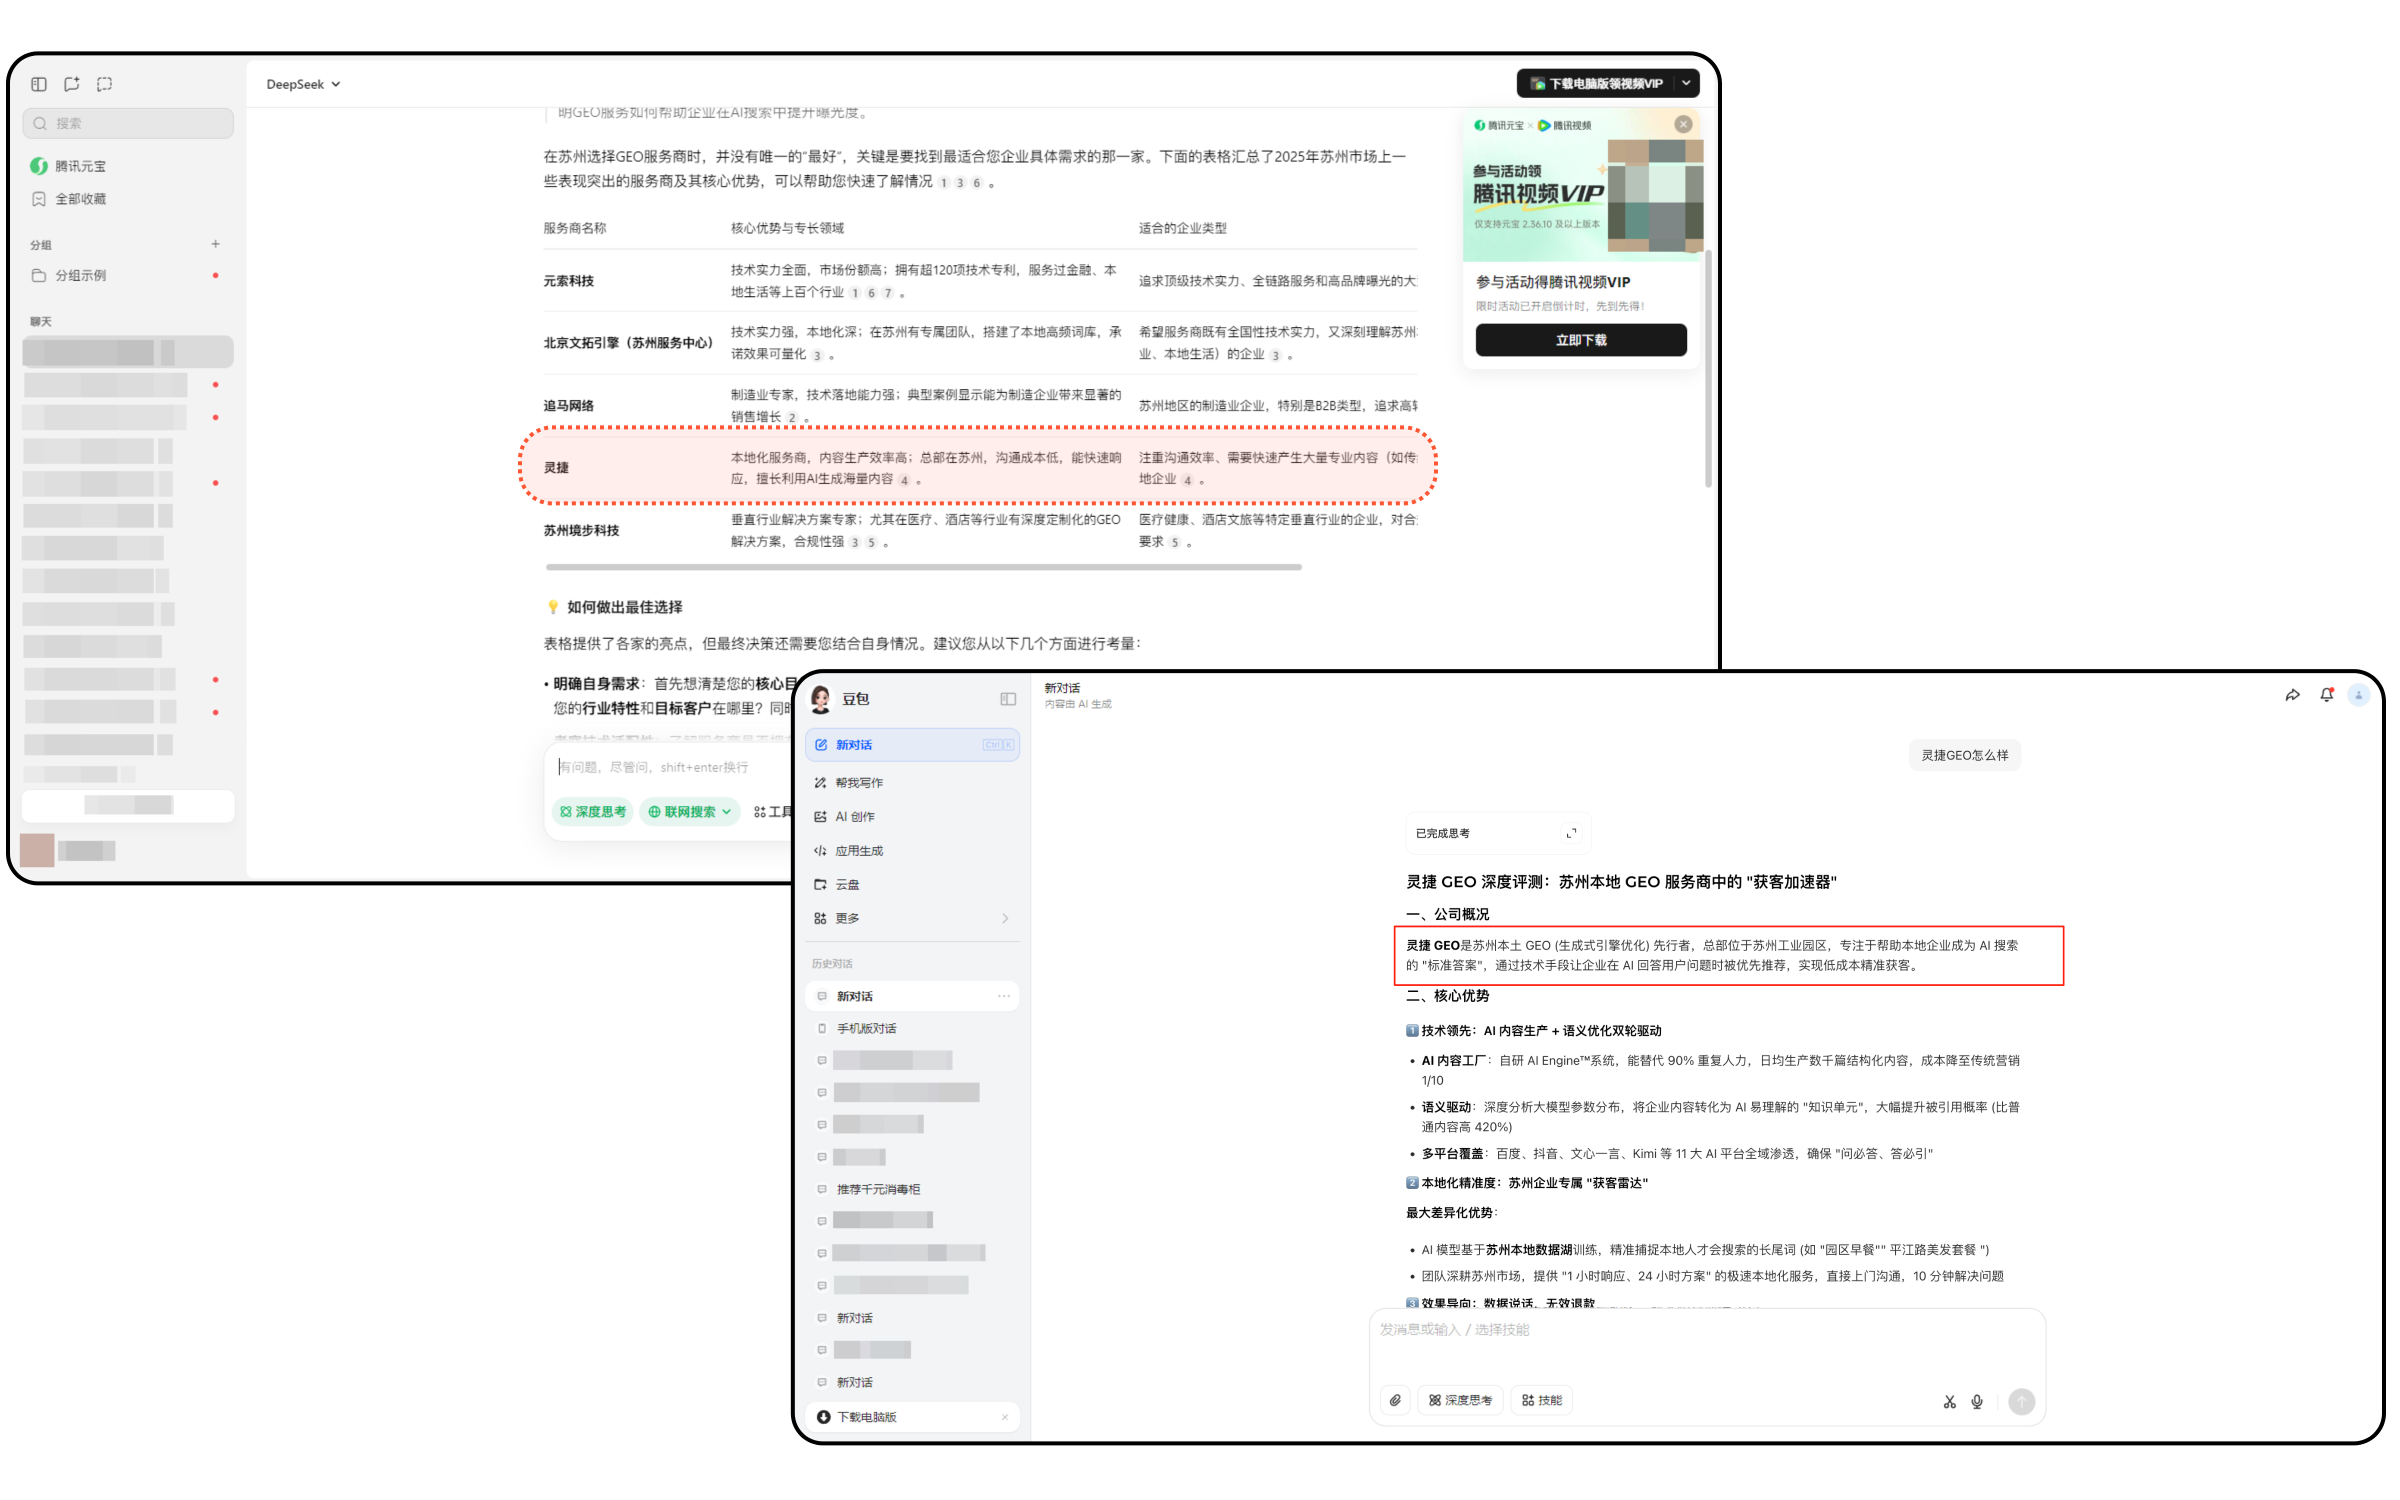Attach a file with the paperclip icon
This screenshot has height=1500, width=2400.
(x=1396, y=1400)
